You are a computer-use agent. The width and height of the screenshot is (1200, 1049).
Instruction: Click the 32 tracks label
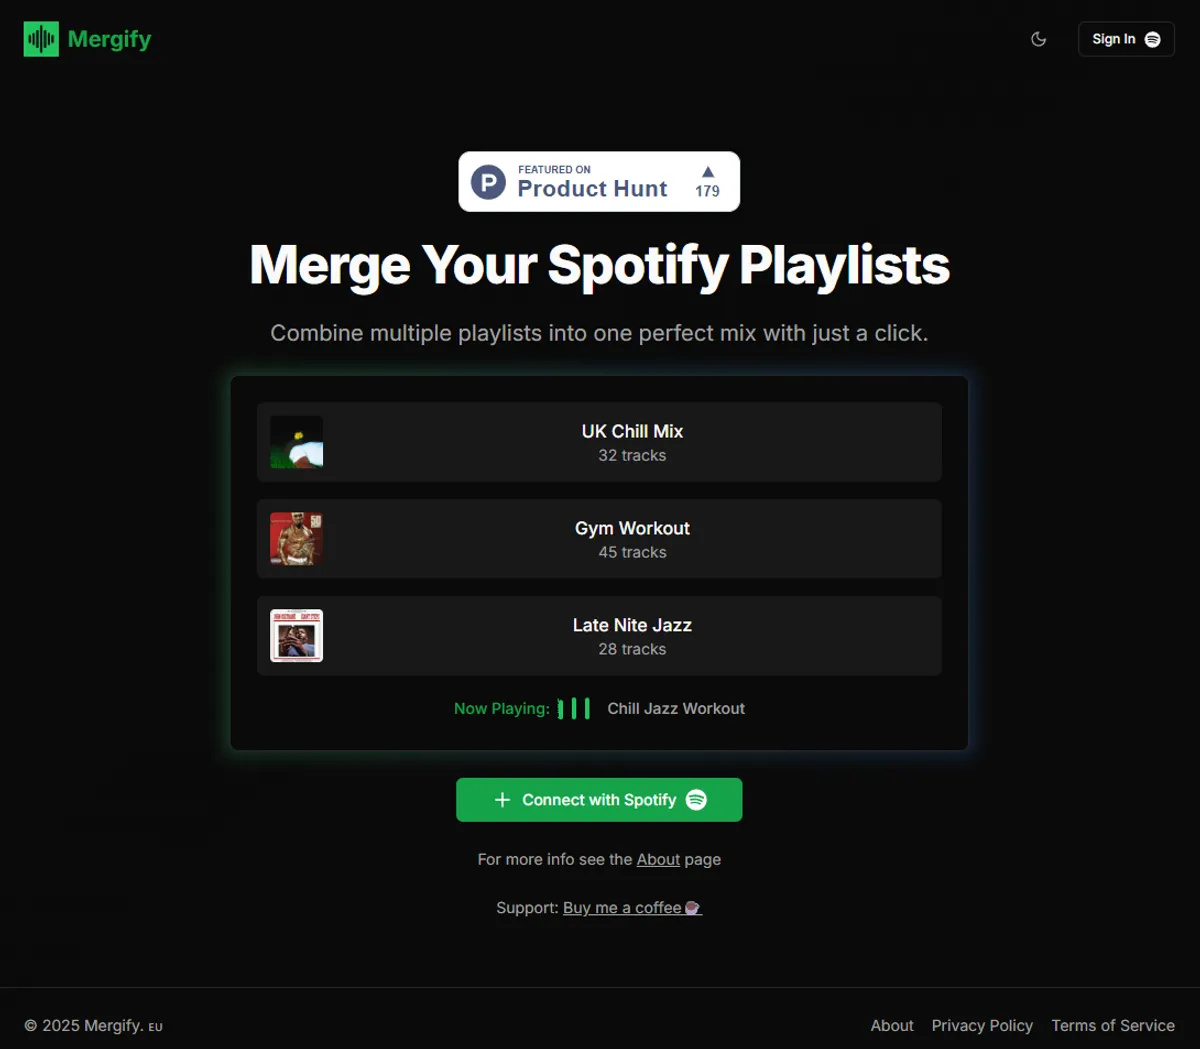[x=632, y=455]
